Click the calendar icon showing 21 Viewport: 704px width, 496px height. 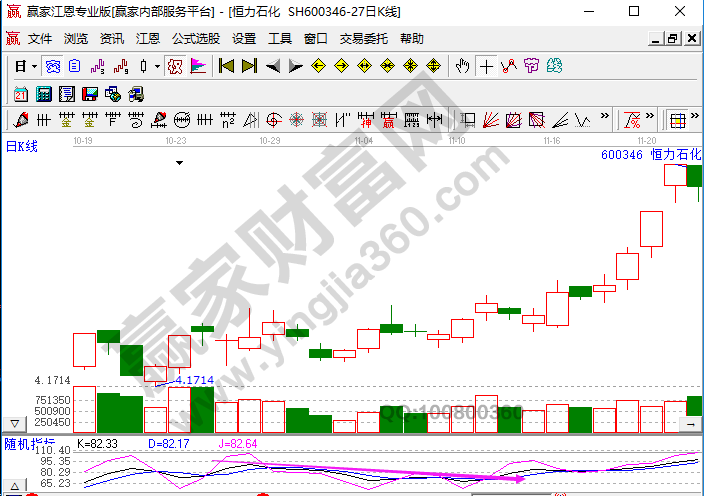(21, 94)
